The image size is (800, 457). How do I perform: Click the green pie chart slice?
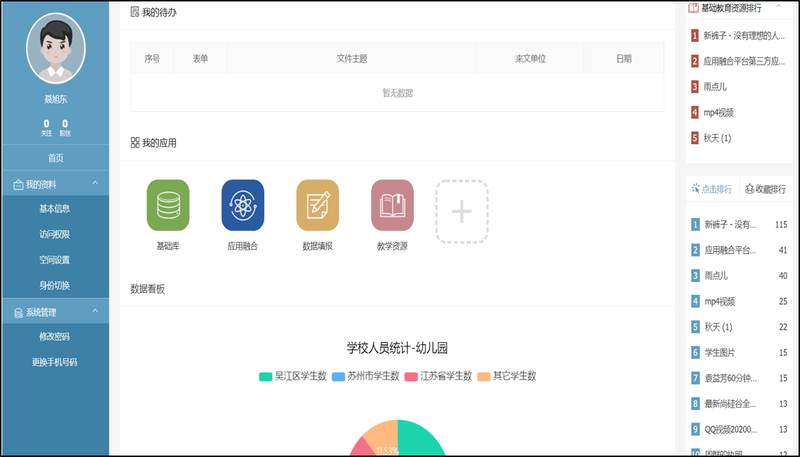click(x=421, y=439)
